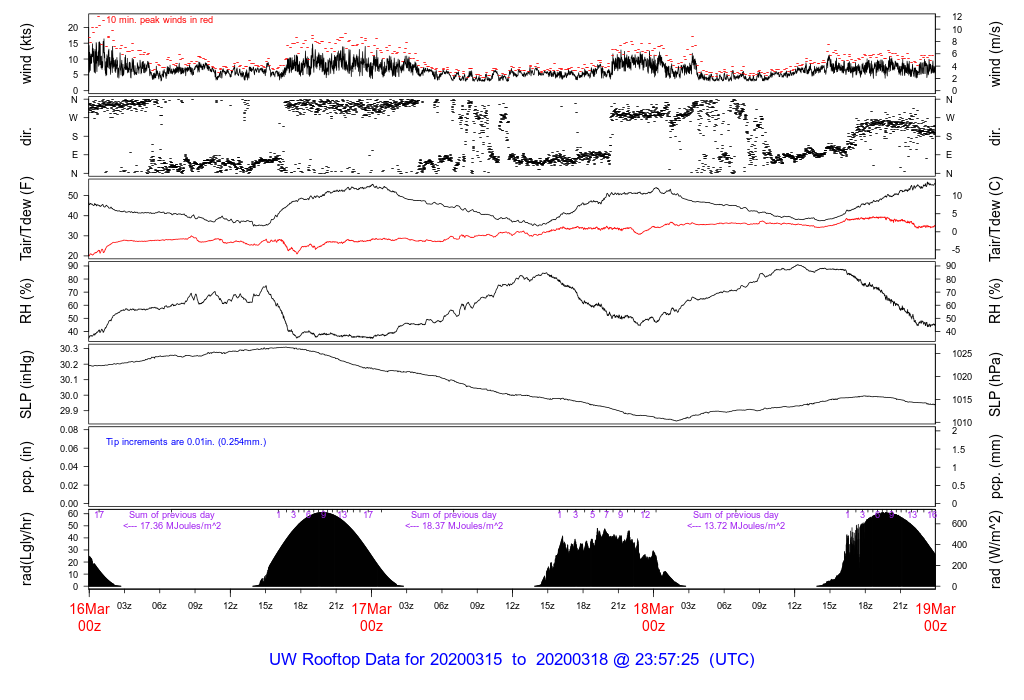The height and width of the screenshot is (700, 1024).
Task: Click the 'rad (W/m^2)' axis label
Action: pyautogui.click(x=995, y=549)
